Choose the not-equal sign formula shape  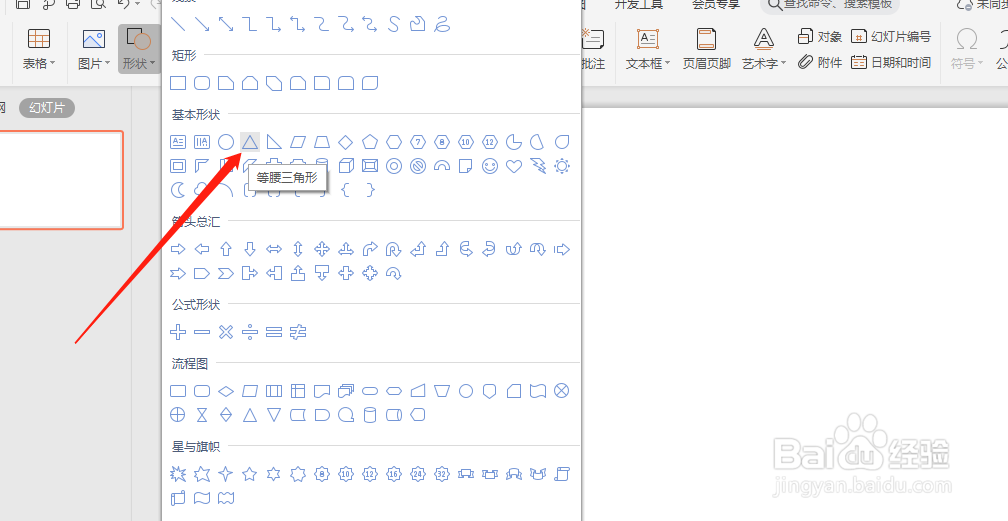(298, 332)
